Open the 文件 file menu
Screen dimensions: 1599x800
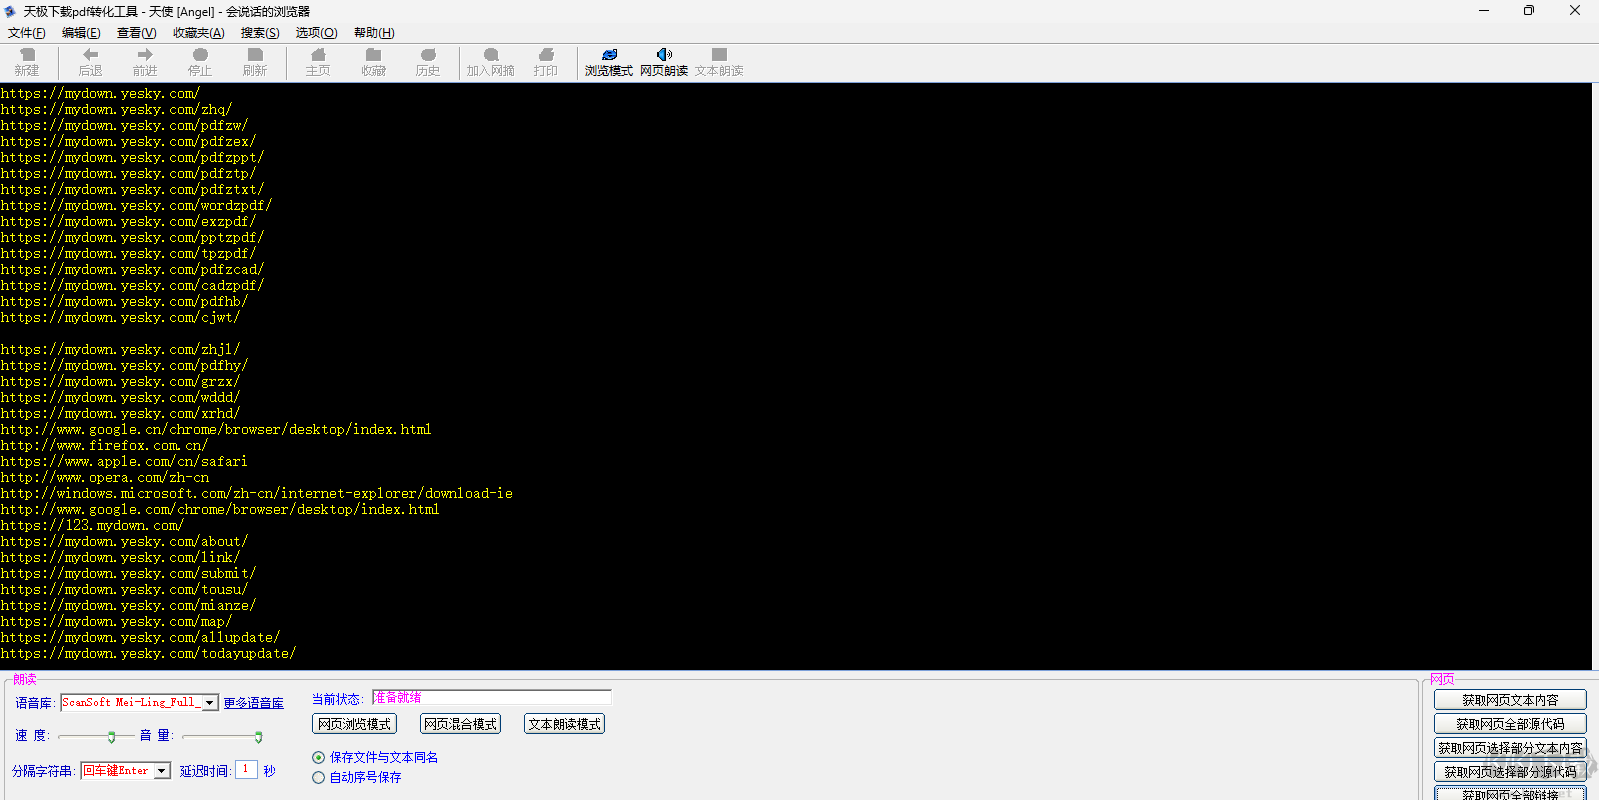tap(26, 33)
